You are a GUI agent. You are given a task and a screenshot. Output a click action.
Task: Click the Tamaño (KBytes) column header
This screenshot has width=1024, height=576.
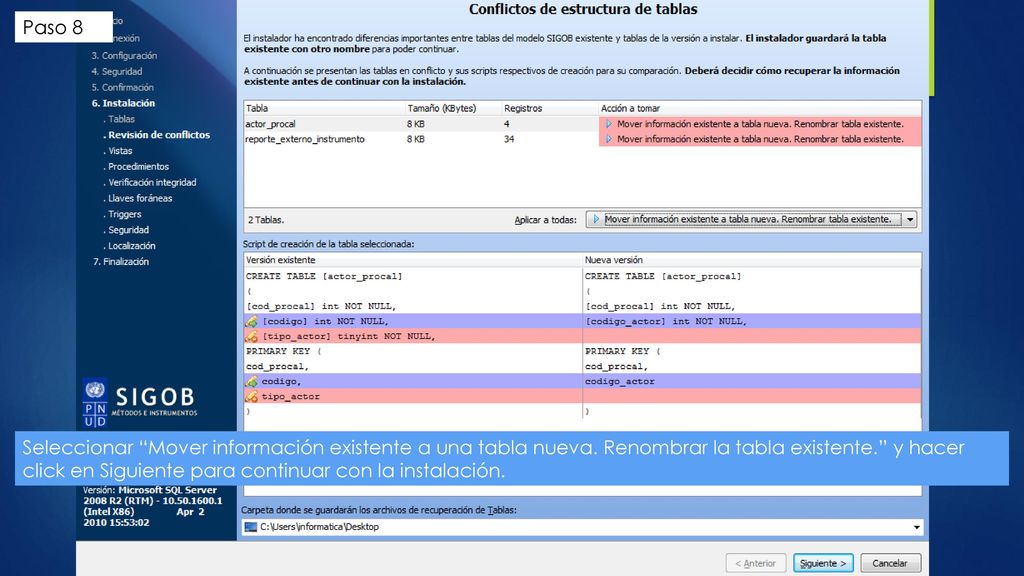(x=453, y=108)
